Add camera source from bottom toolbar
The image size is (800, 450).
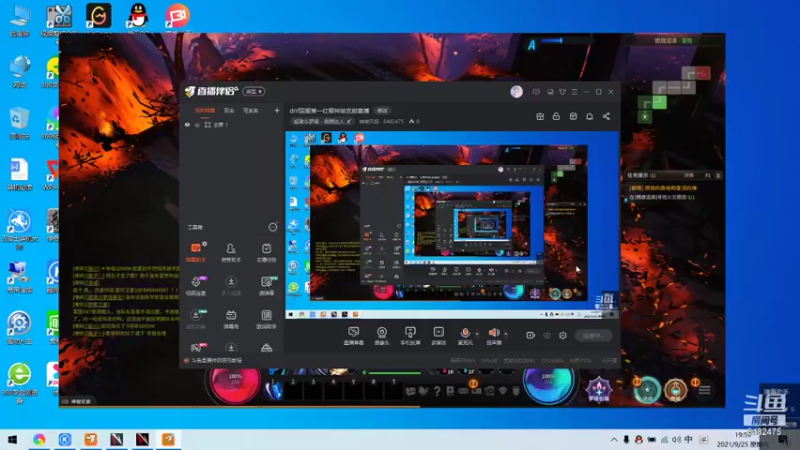(382, 336)
